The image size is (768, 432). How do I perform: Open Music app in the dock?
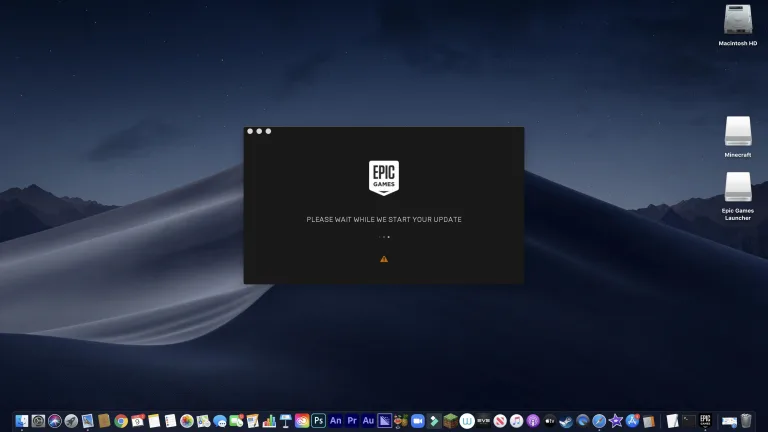516,421
